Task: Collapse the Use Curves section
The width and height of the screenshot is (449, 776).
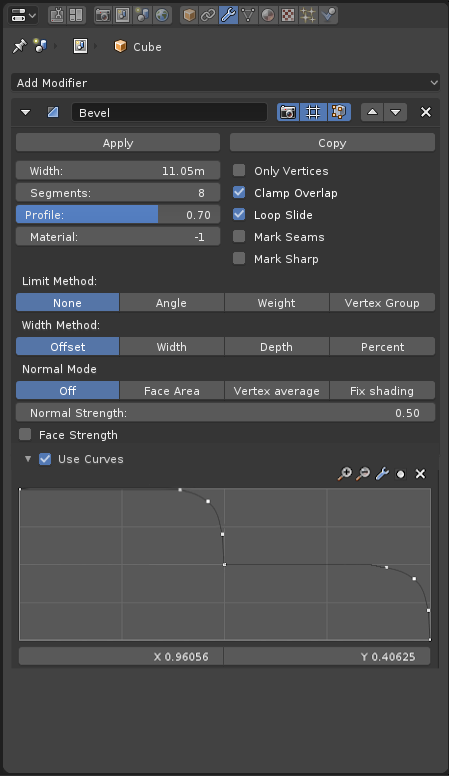Action: coord(28,459)
